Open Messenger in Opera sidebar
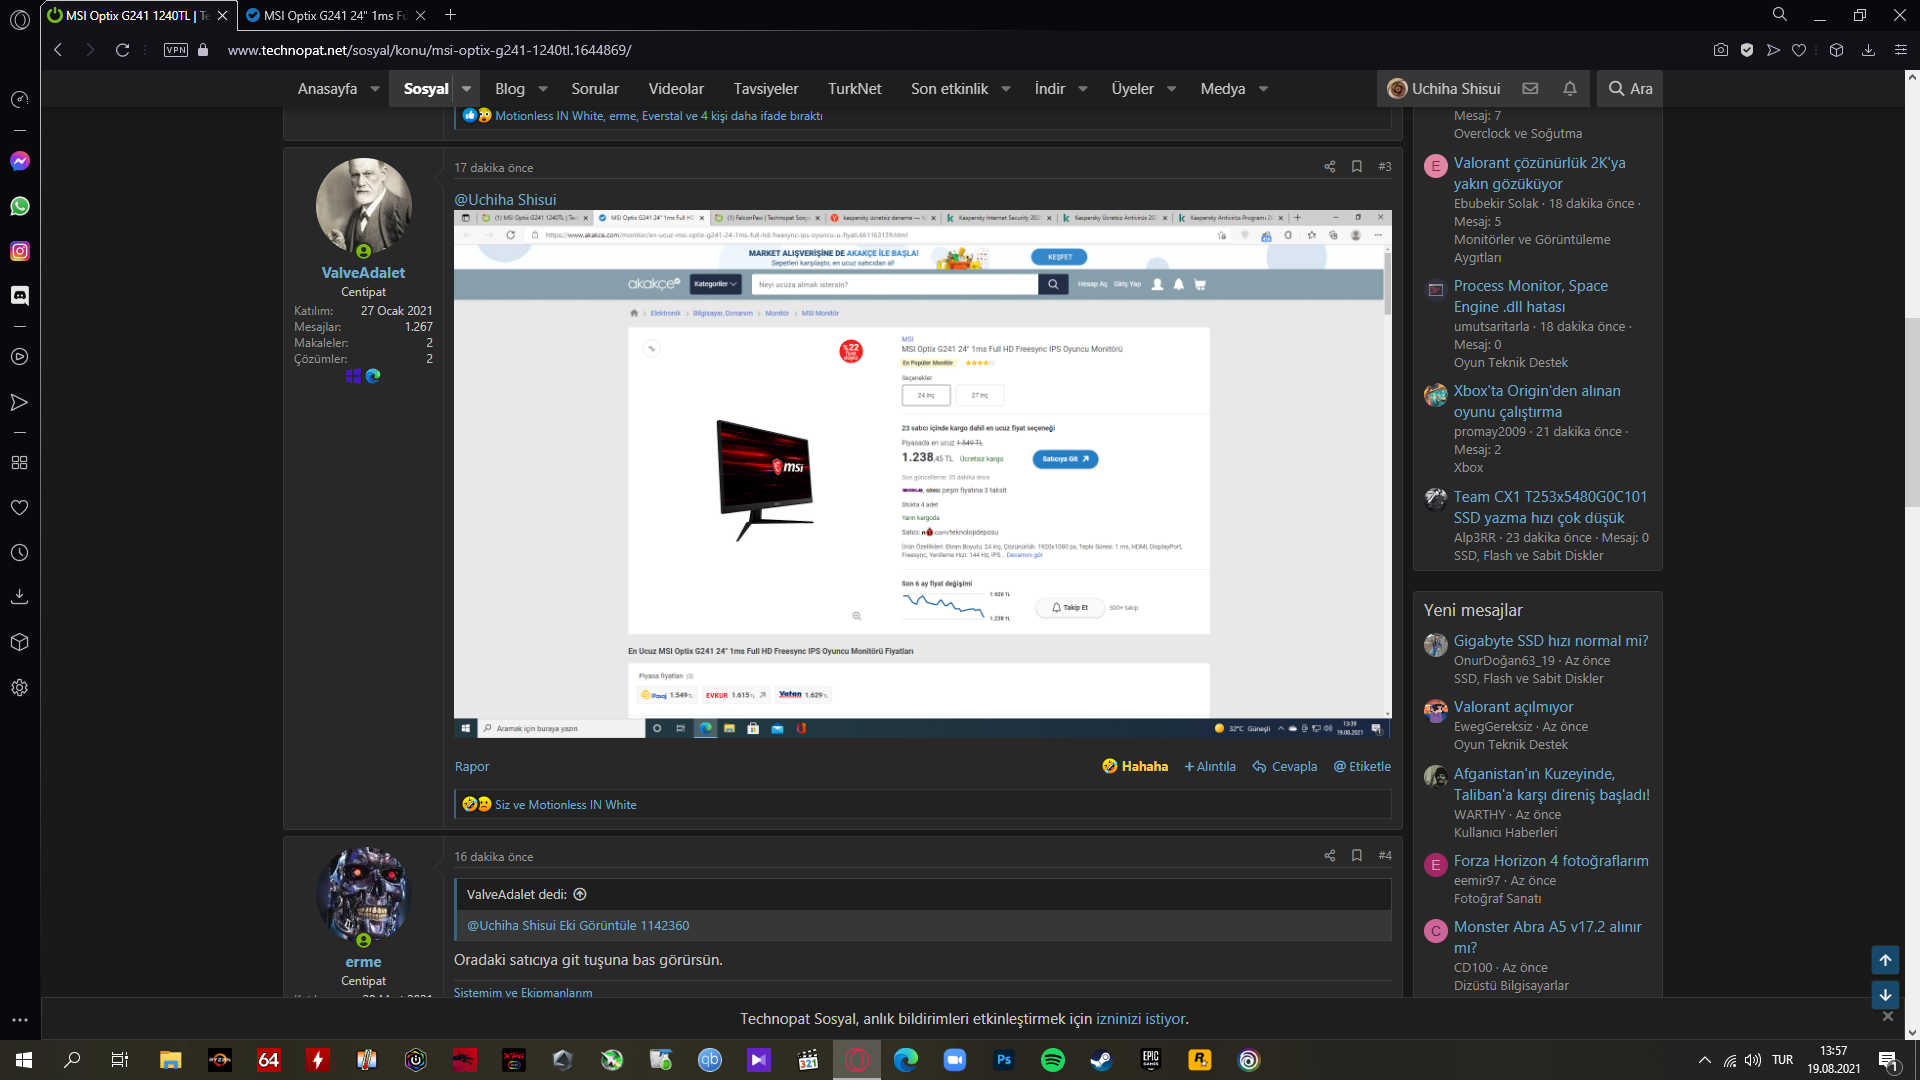 (x=19, y=161)
